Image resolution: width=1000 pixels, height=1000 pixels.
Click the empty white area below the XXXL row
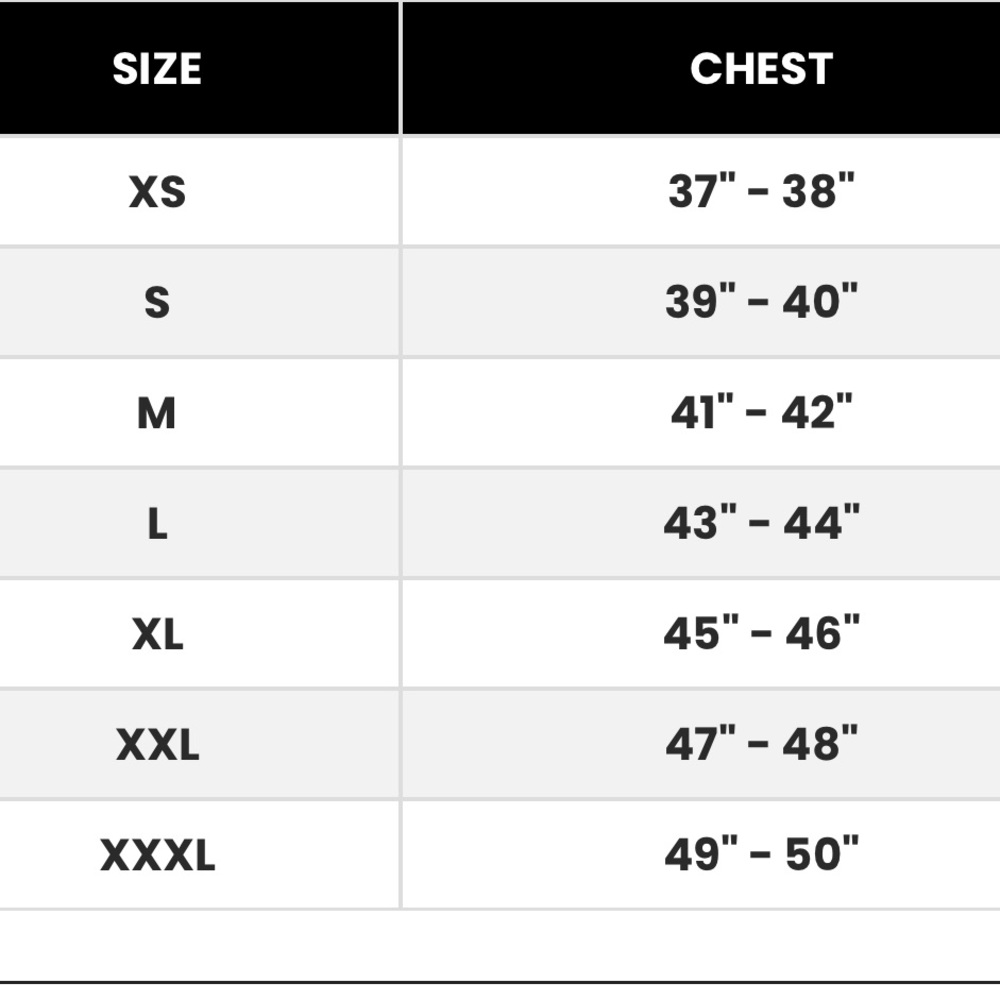(500, 946)
